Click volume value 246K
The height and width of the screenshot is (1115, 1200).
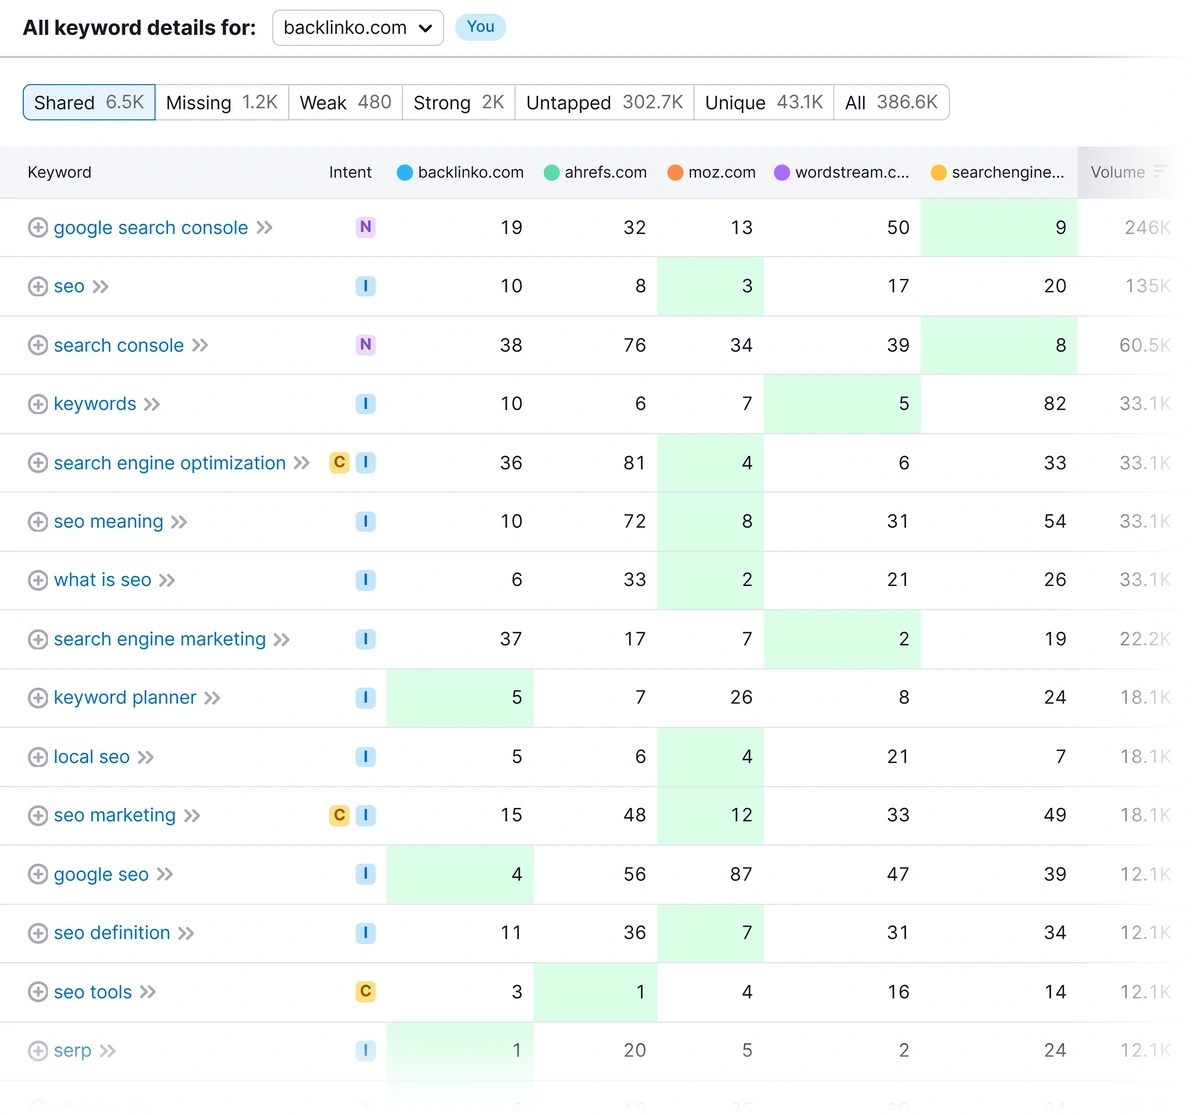pyautogui.click(x=1147, y=228)
